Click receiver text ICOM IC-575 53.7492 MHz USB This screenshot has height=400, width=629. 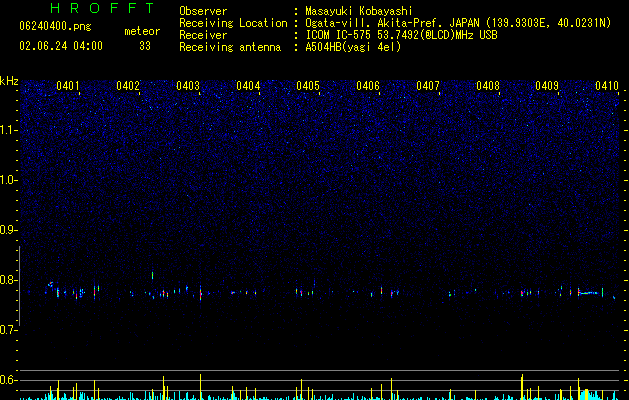(x=401, y=35)
